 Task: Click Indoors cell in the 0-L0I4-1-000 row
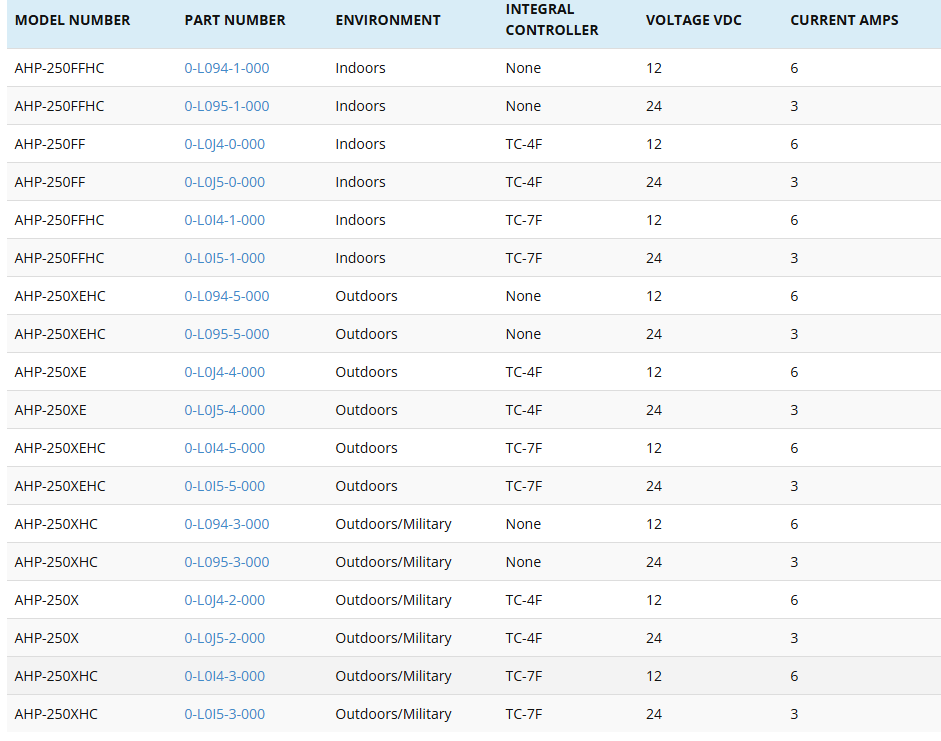[x=360, y=220]
